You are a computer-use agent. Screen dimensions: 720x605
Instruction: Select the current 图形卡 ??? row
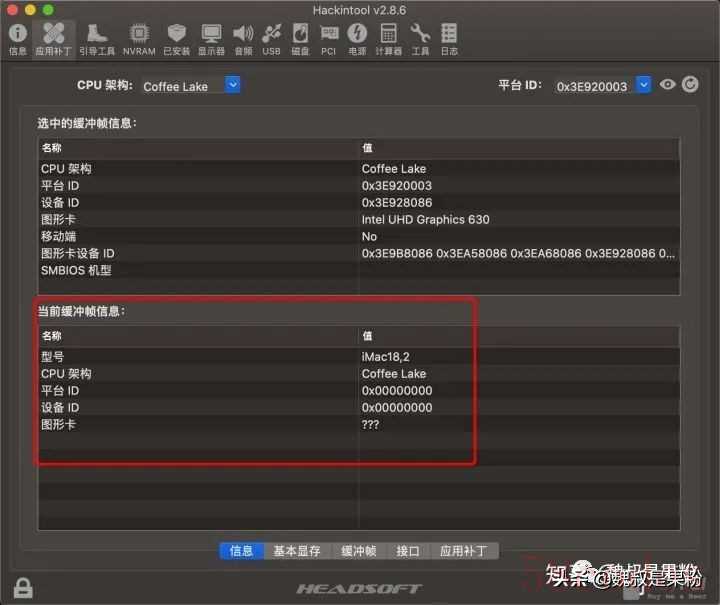pos(359,425)
